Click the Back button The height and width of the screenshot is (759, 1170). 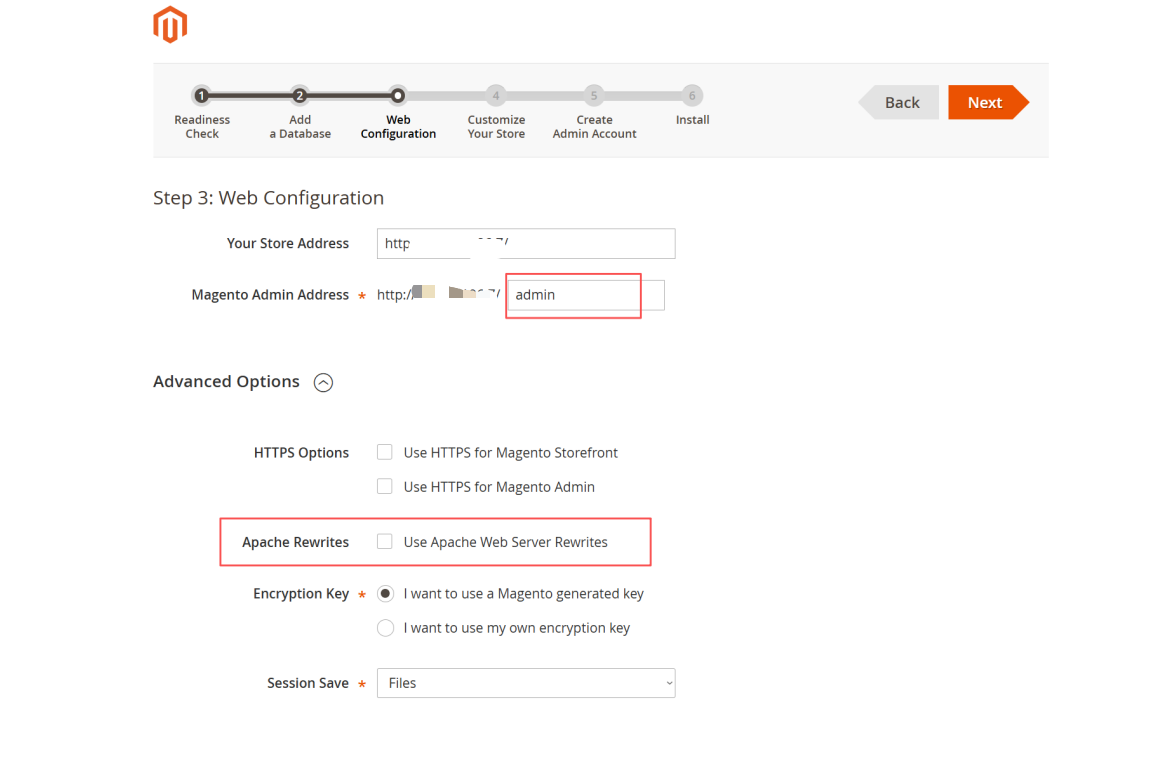pyautogui.click(x=898, y=102)
